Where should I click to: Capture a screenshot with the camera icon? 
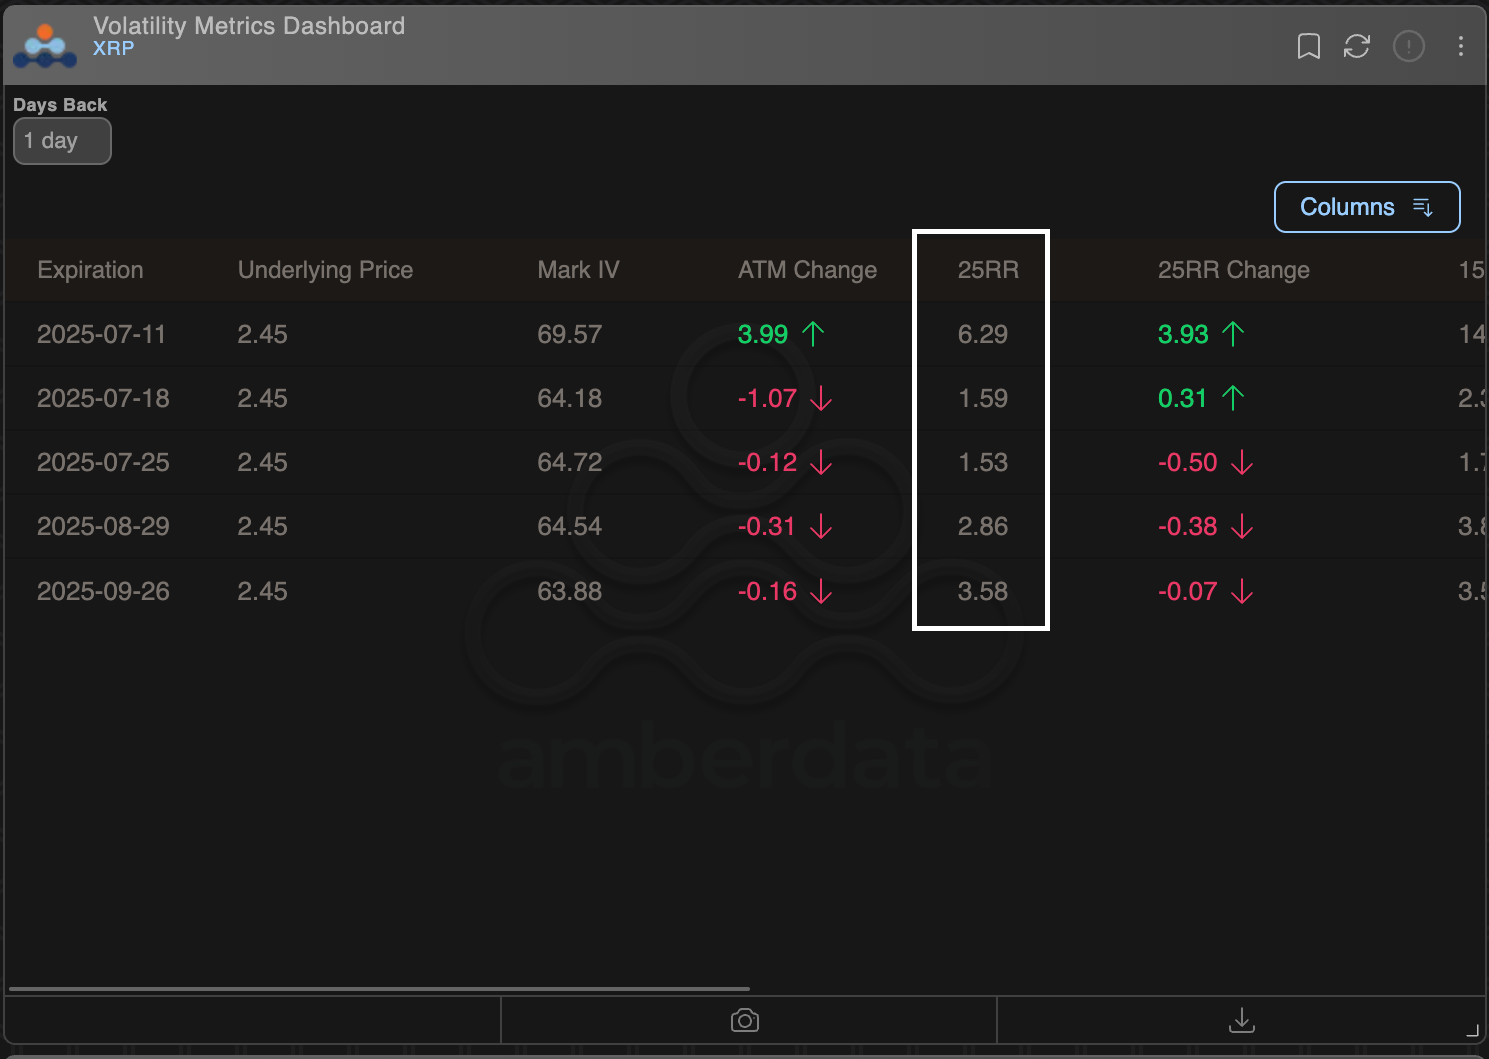click(x=744, y=1019)
